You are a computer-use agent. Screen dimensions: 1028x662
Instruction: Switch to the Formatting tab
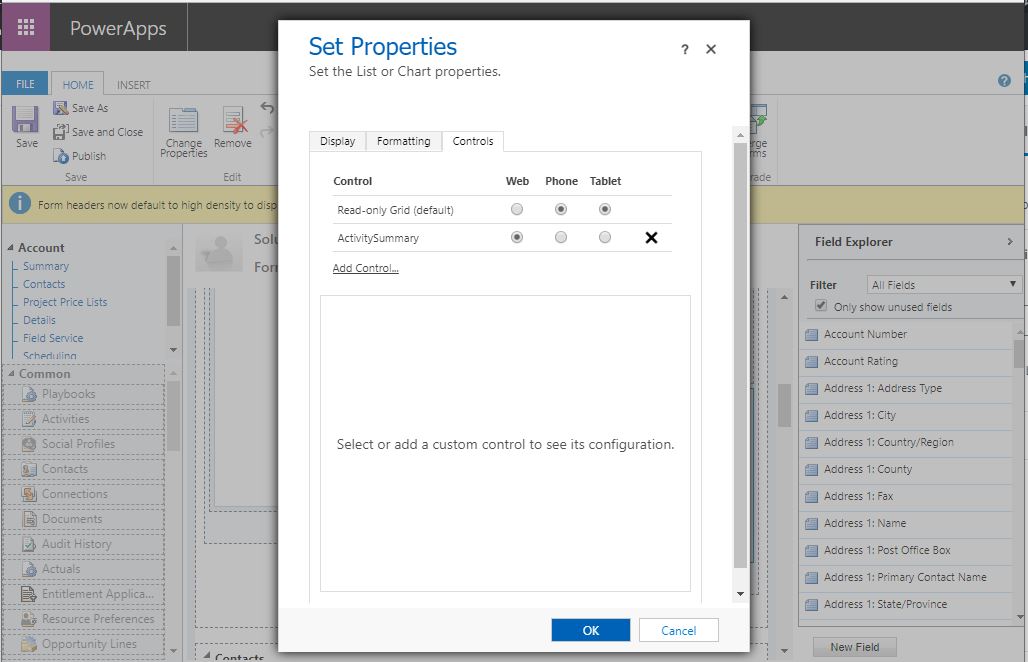(404, 141)
